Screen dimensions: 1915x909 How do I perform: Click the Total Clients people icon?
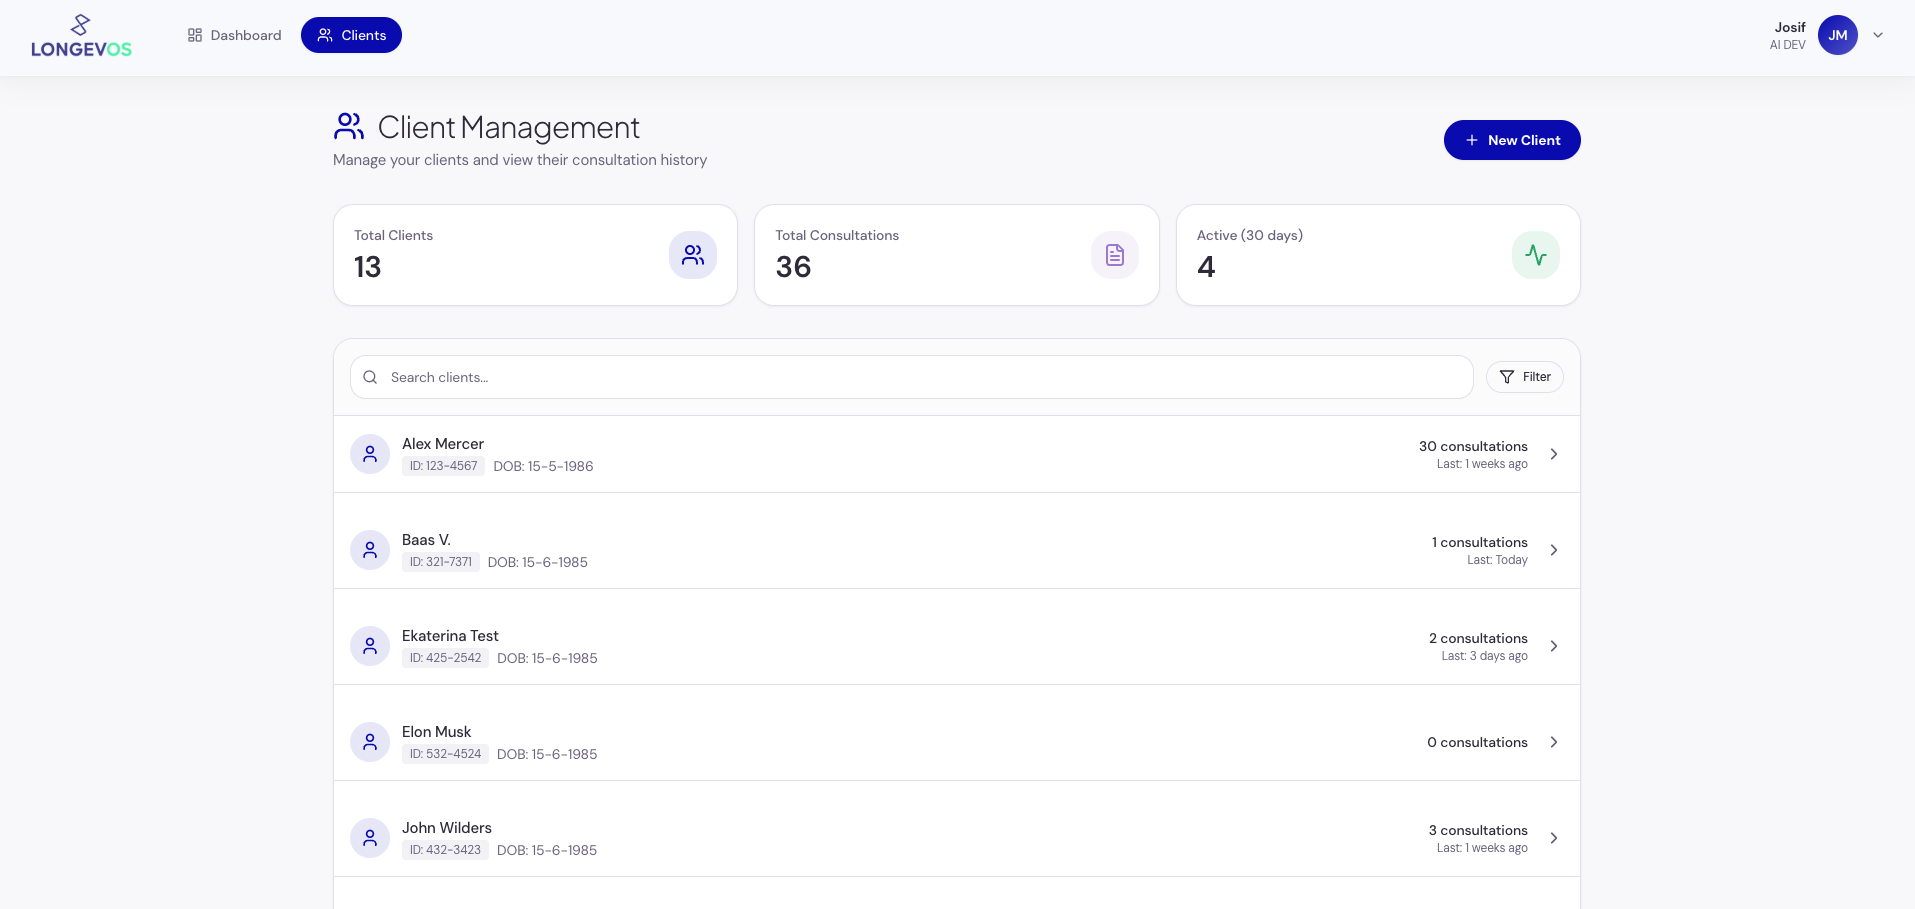click(693, 255)
